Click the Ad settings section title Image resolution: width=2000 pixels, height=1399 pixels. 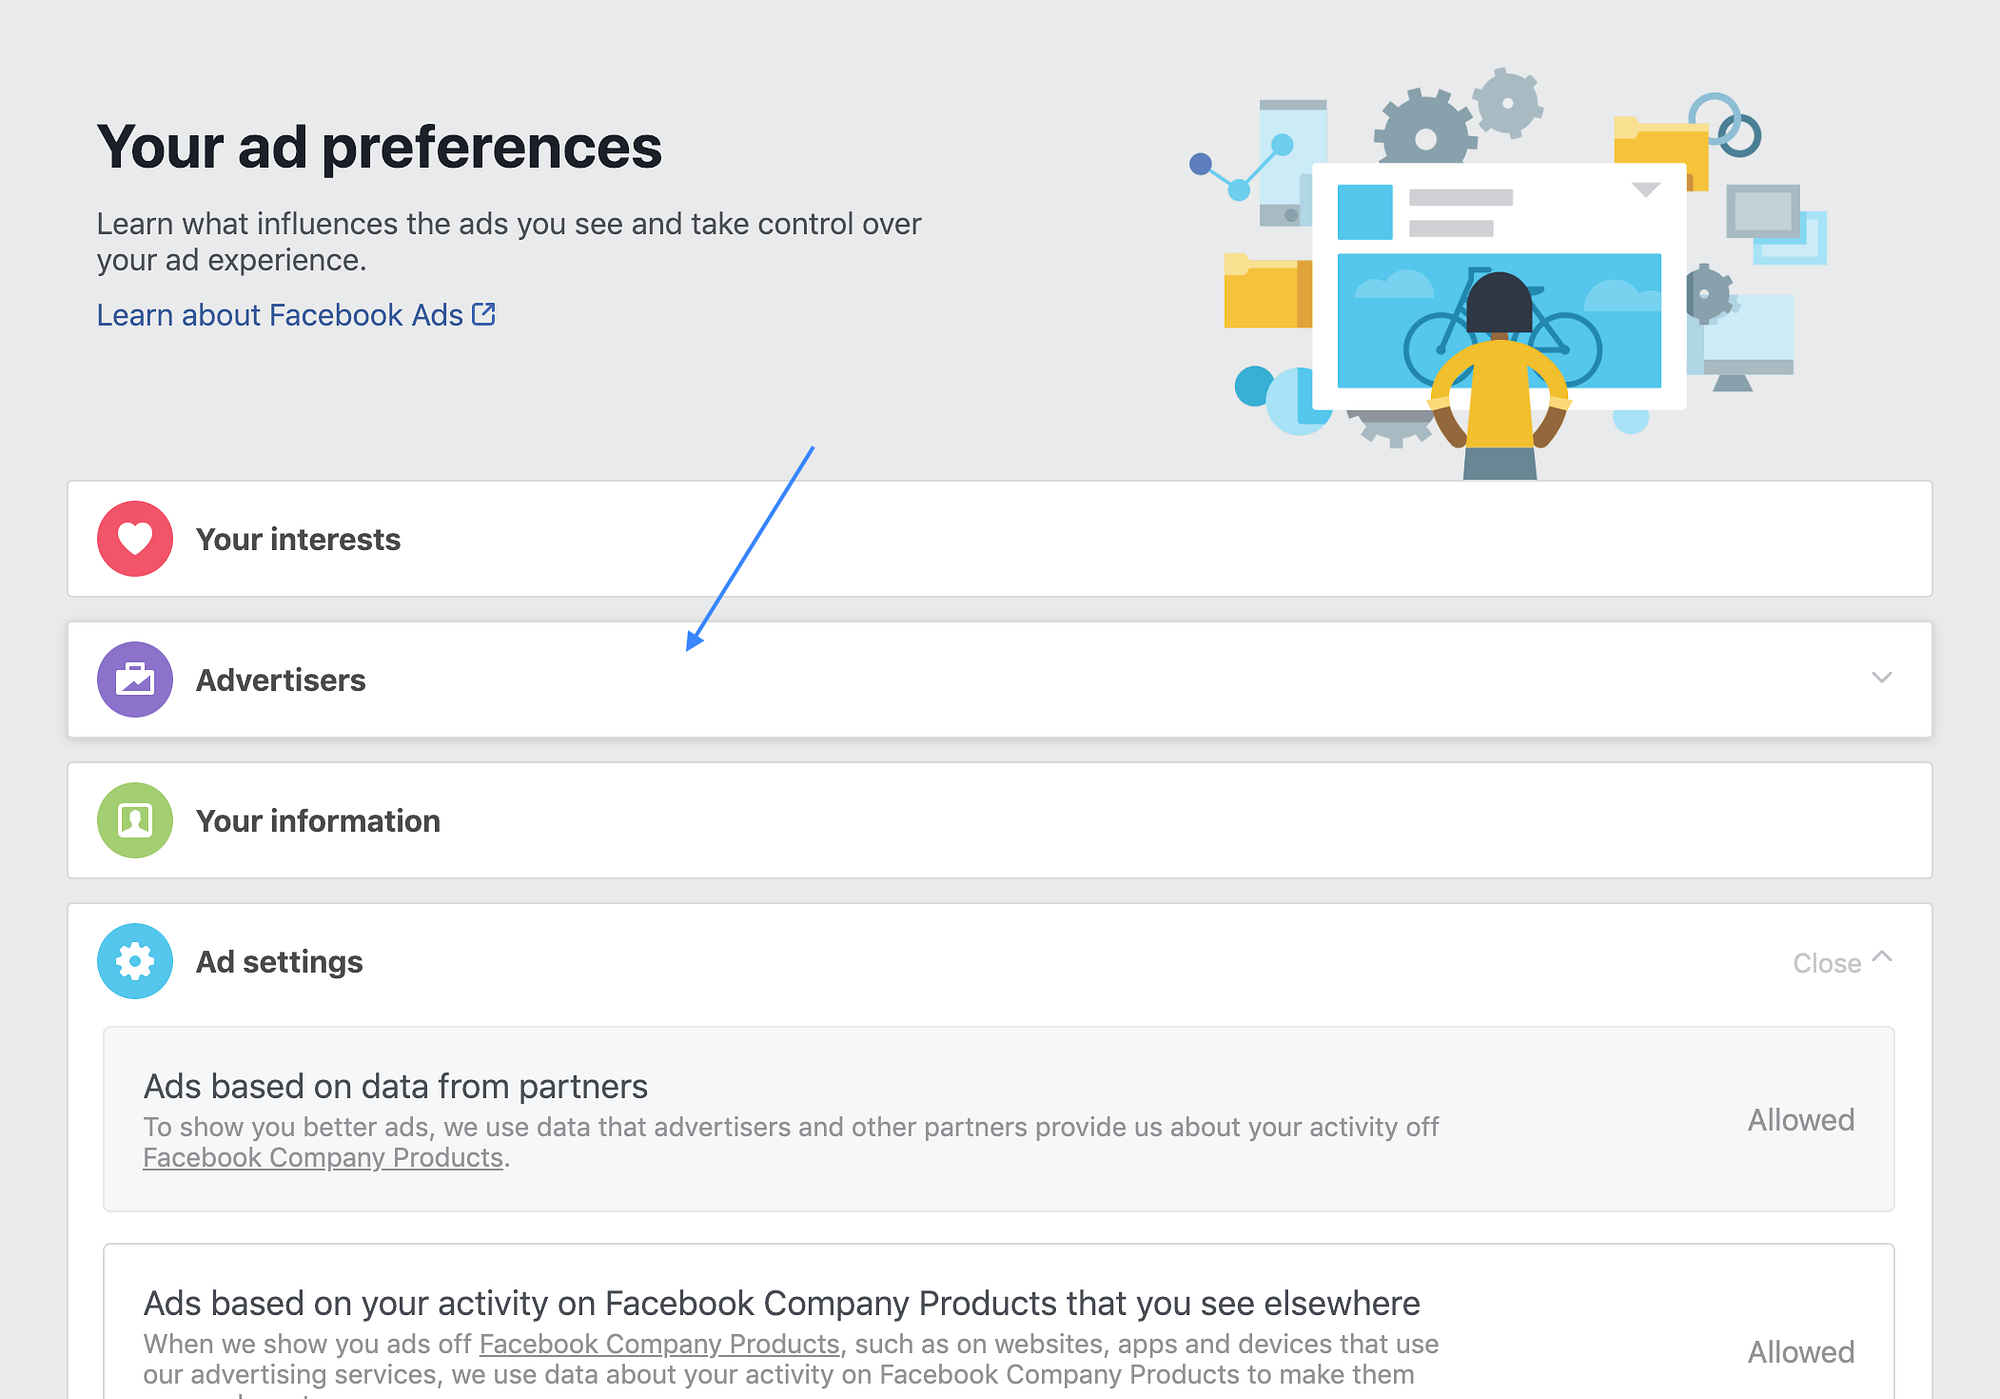tap(279, 962)
